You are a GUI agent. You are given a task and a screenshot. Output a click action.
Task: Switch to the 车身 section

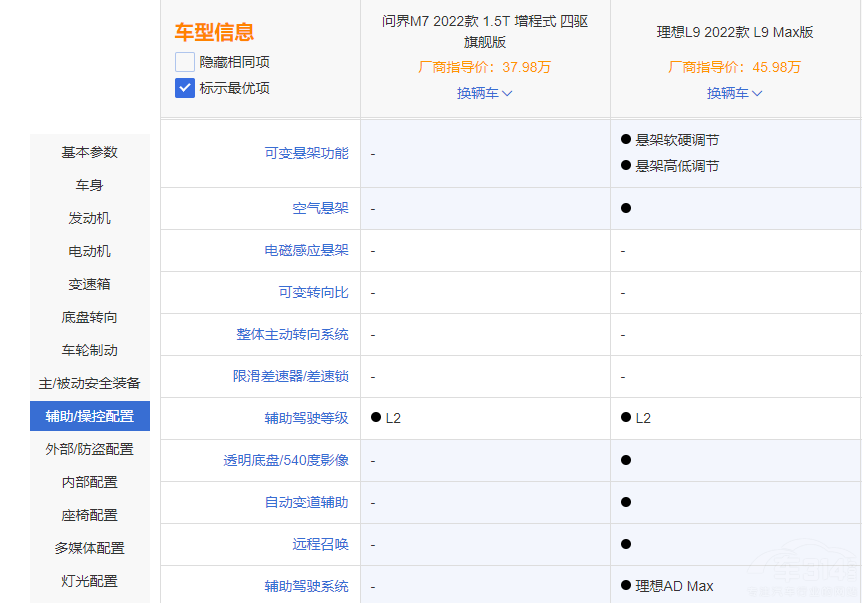tap(89, 185)
